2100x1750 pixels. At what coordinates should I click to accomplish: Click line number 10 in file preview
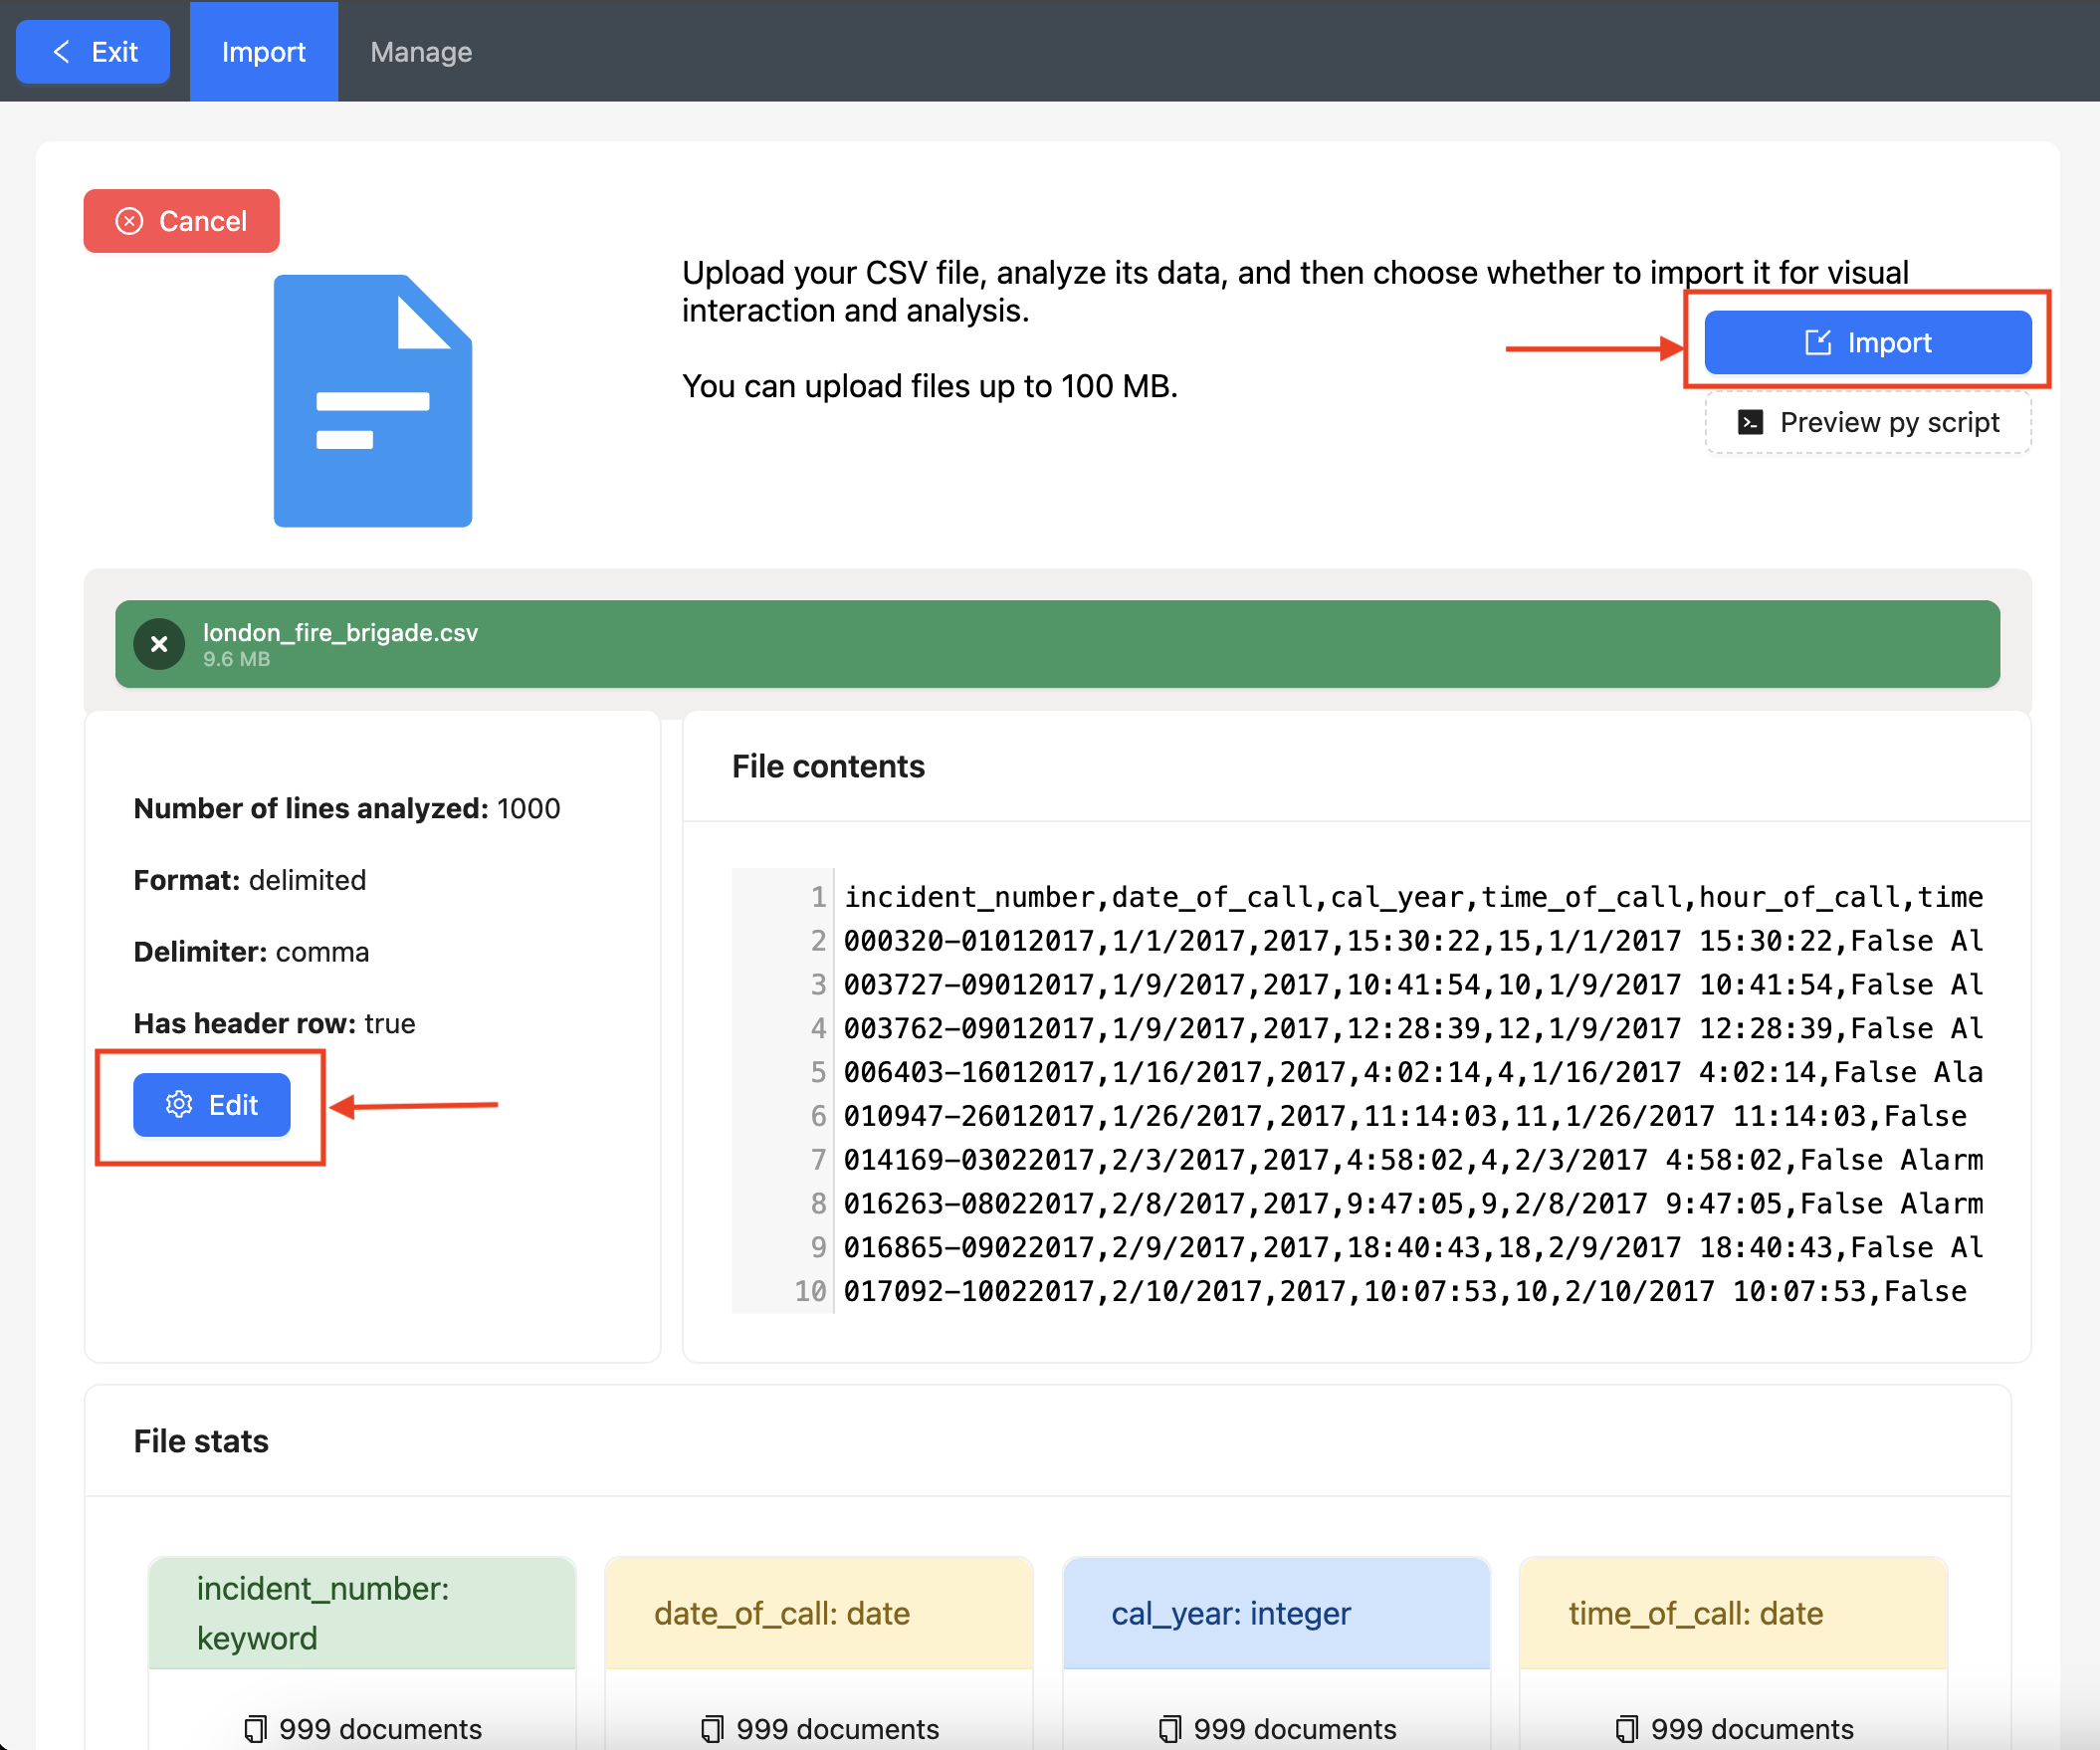point(810,1291)
